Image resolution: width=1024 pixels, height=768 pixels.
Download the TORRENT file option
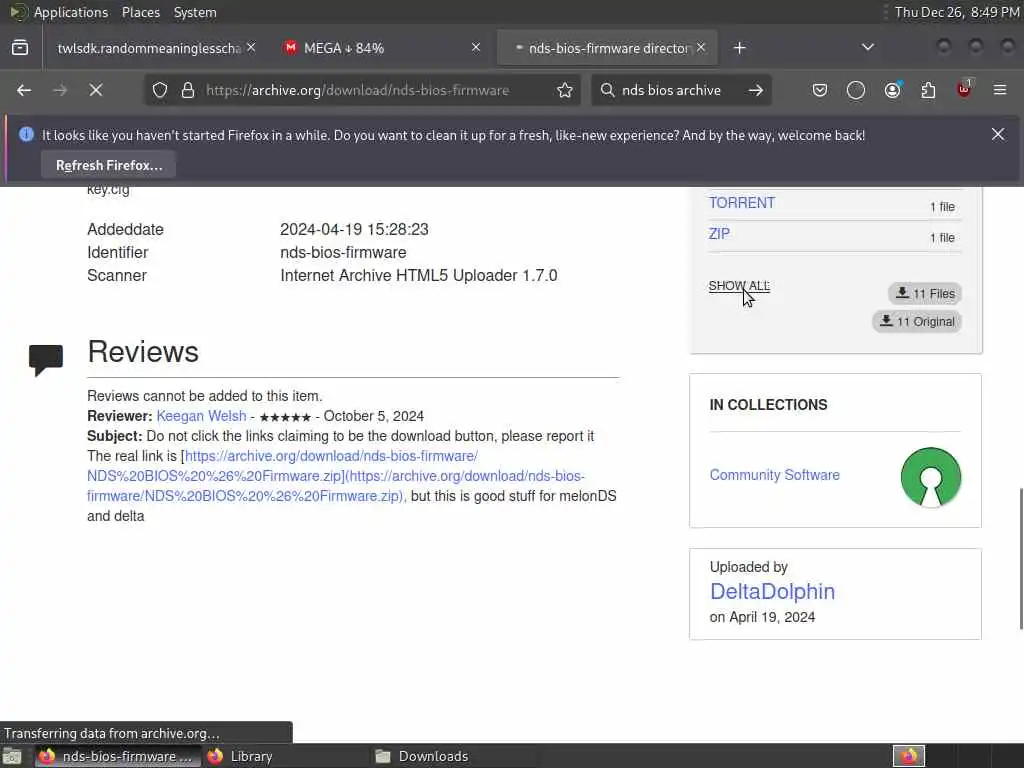tap(742, 203)
